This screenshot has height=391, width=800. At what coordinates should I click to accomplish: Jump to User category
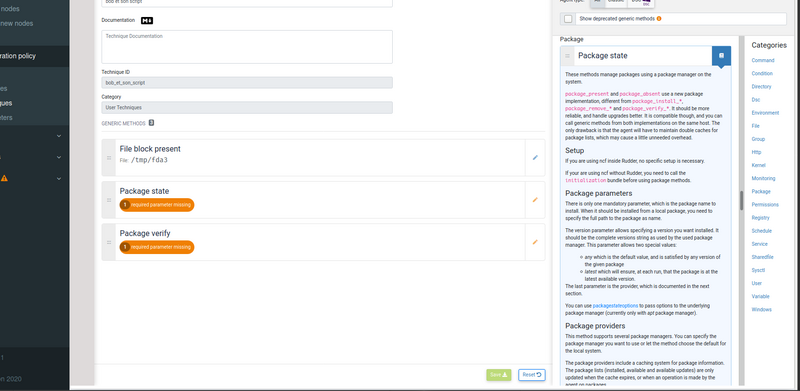coord(757,283)
